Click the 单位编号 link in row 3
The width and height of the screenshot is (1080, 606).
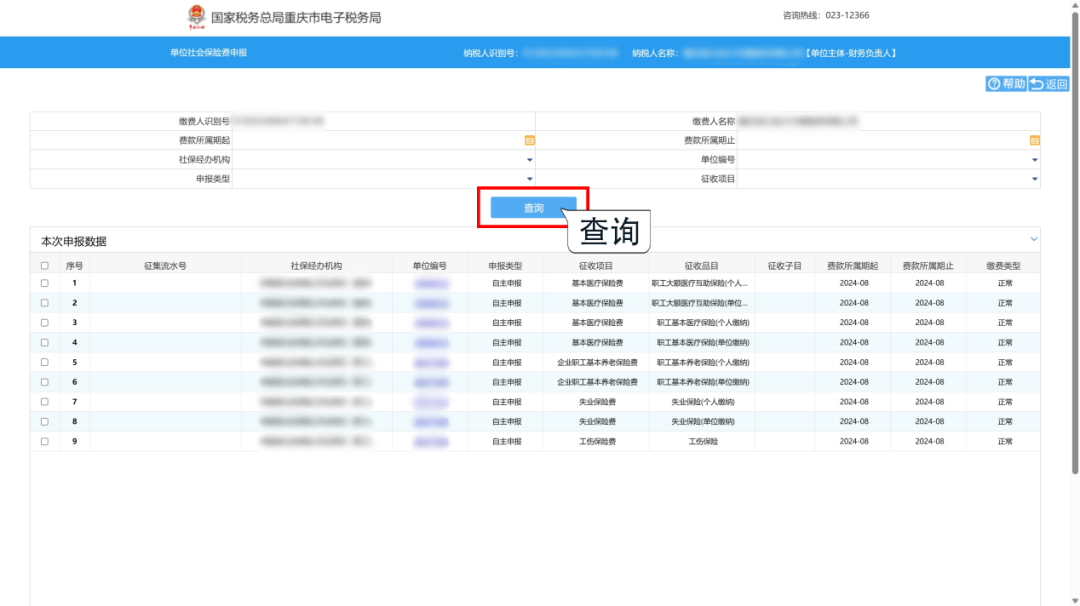click(x=430, y=323)
